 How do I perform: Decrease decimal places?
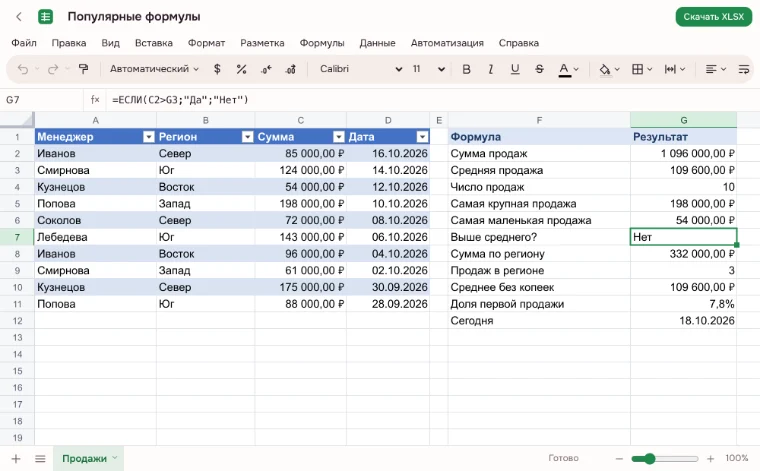coord(266,69)
